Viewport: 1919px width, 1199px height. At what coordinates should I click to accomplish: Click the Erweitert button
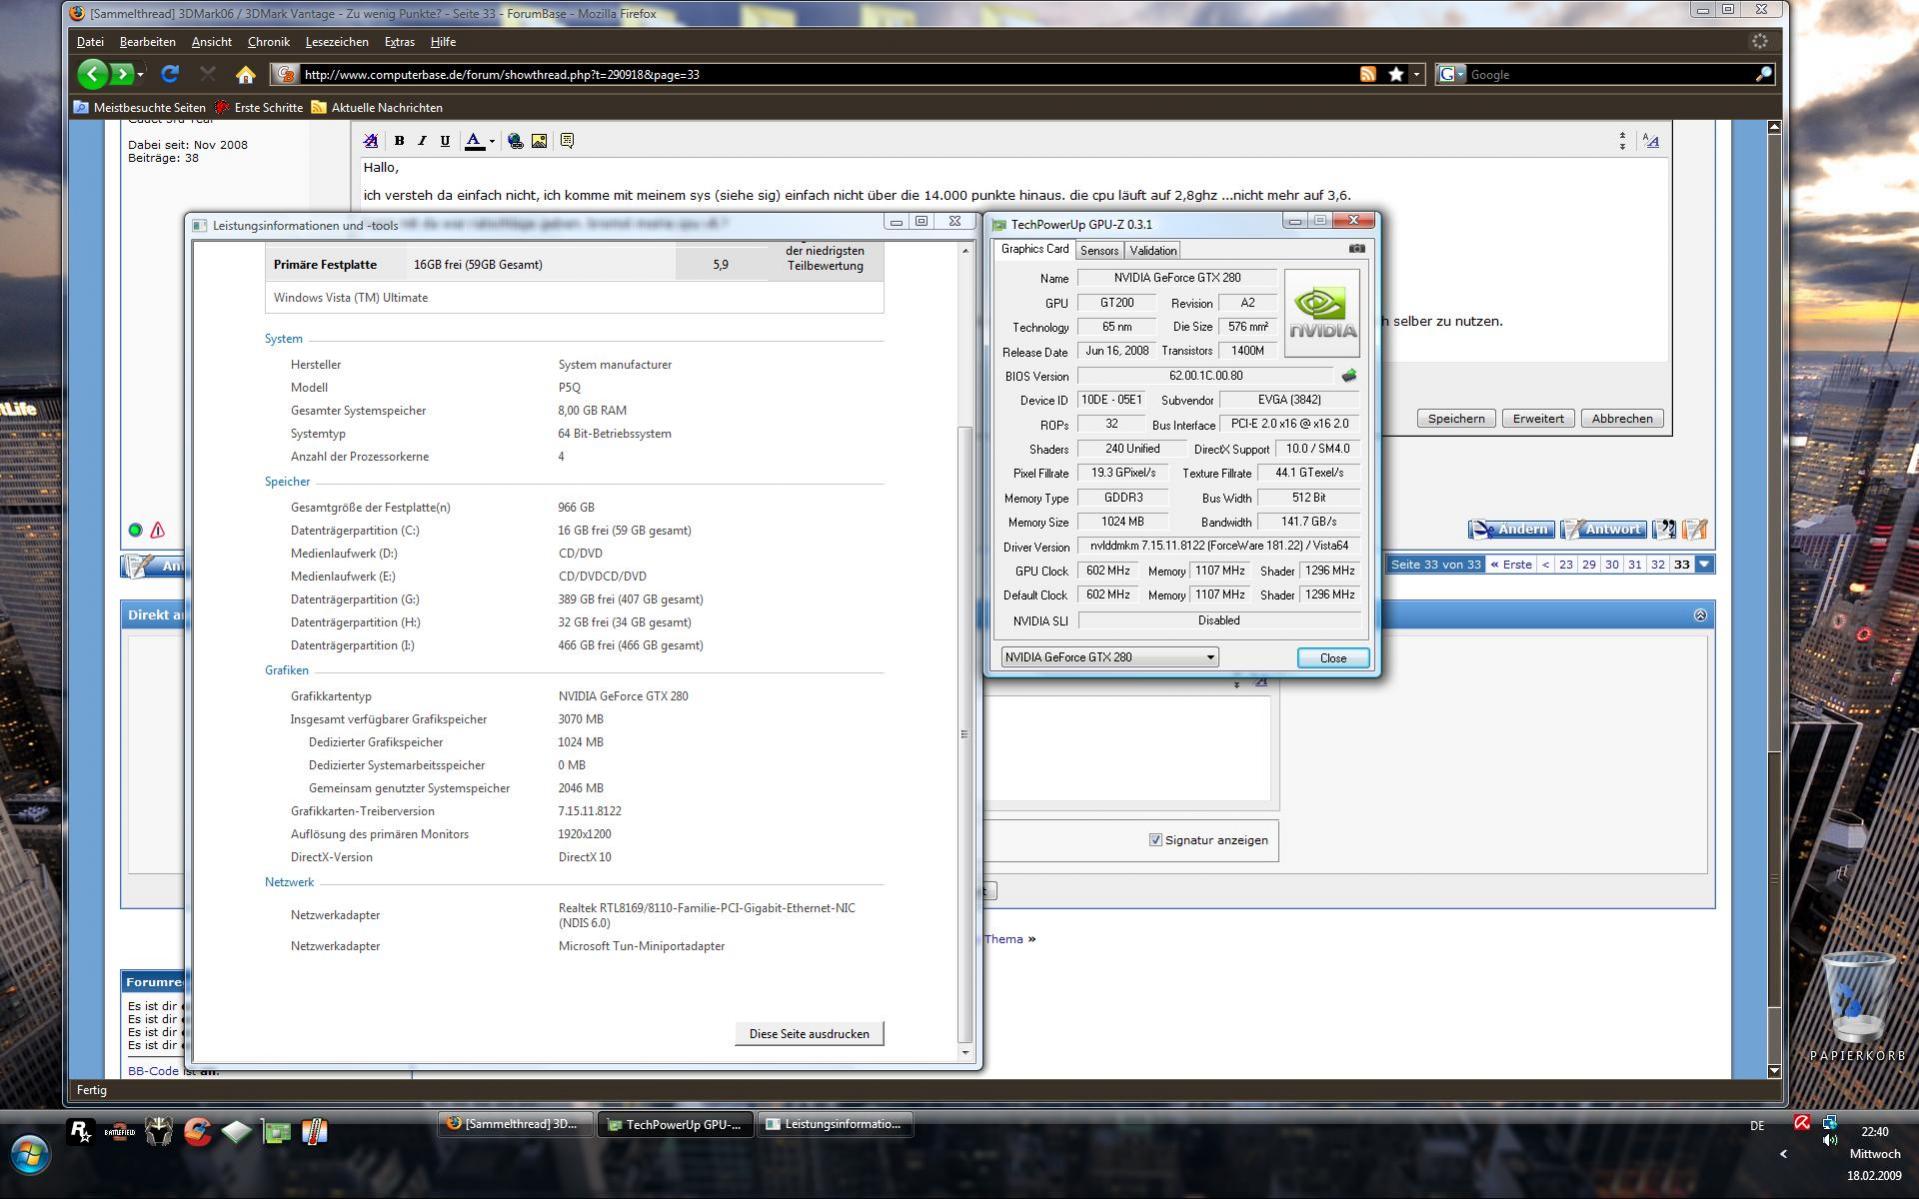click(1537, 418)
